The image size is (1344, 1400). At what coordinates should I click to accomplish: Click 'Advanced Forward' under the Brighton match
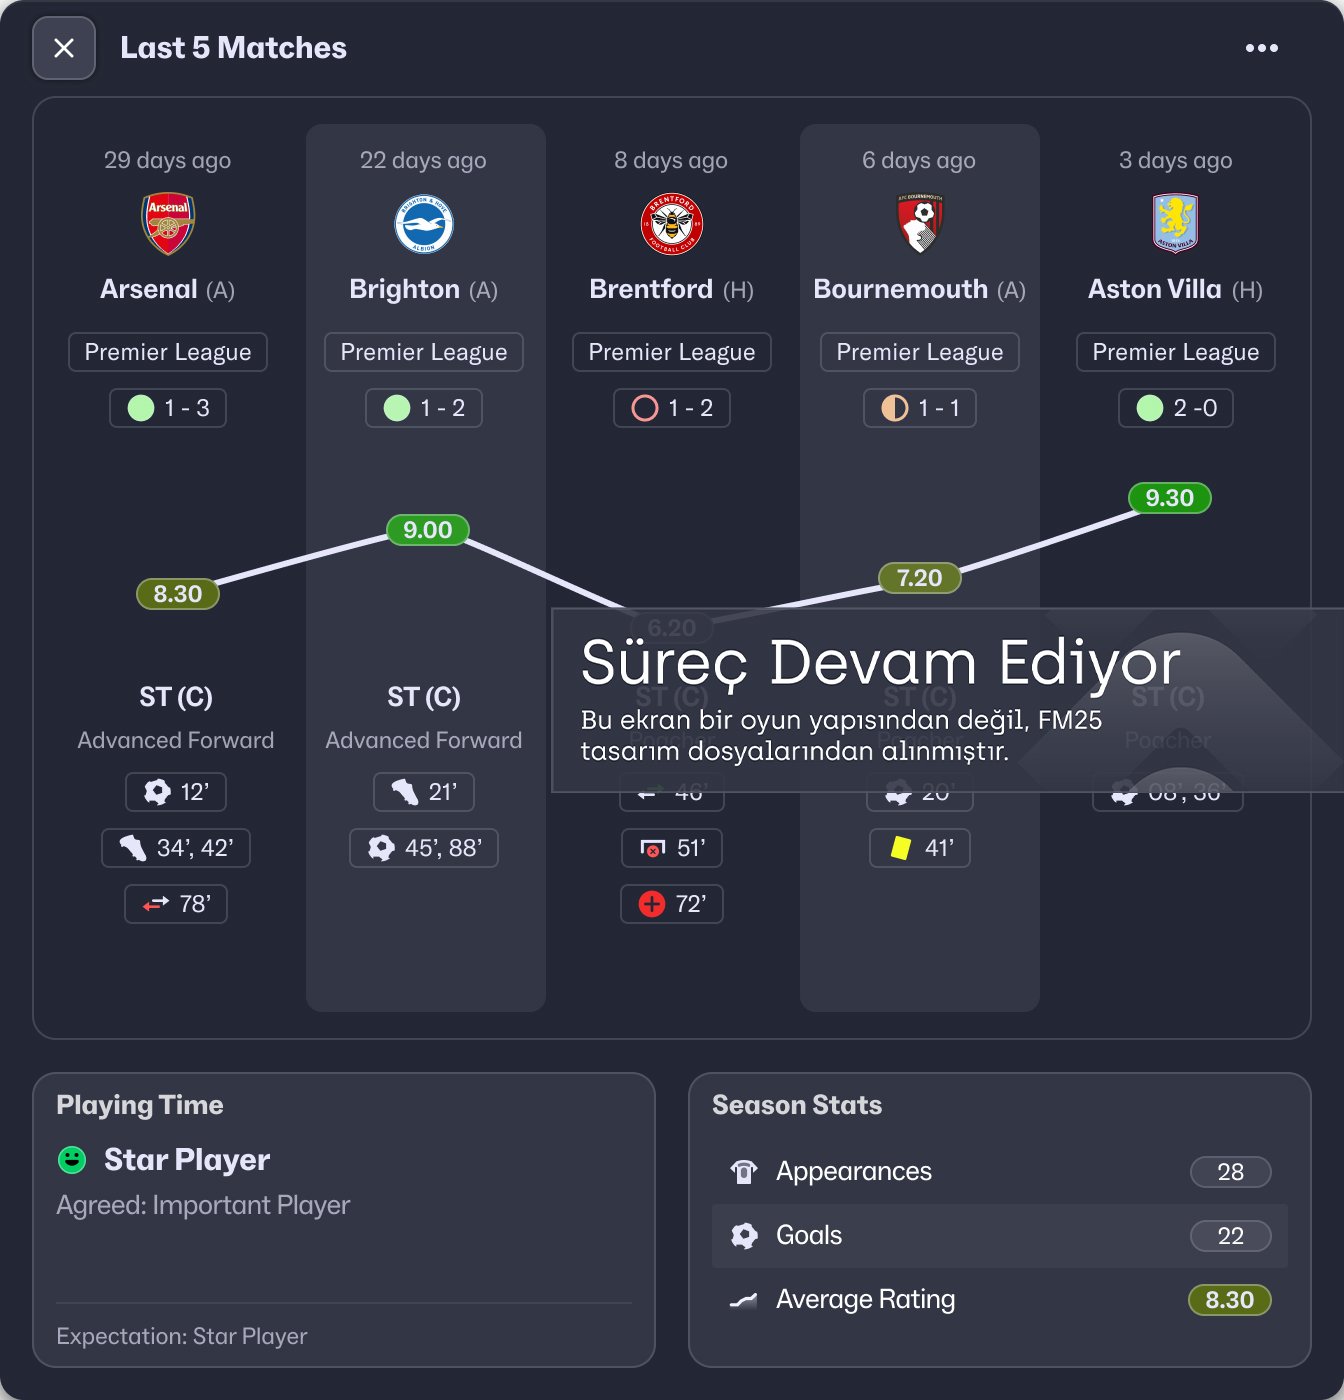point(424,740)
